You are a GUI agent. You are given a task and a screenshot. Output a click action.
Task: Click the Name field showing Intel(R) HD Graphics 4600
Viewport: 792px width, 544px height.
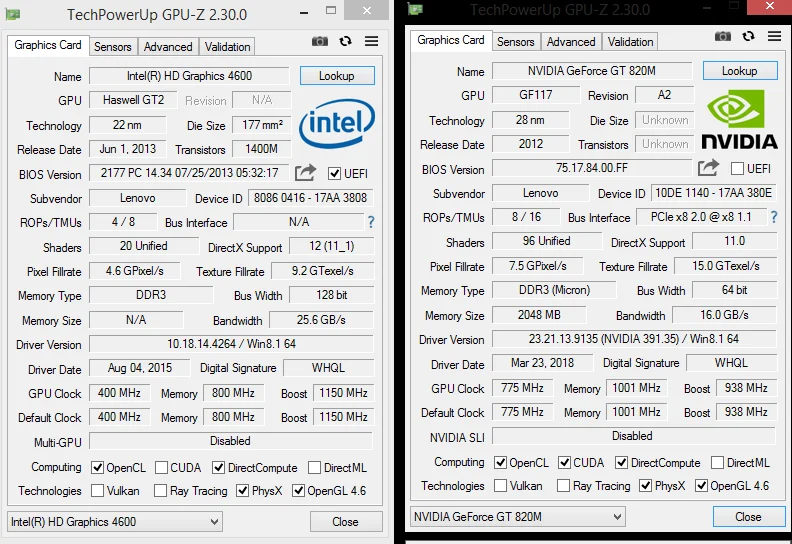tap(189, 76)
